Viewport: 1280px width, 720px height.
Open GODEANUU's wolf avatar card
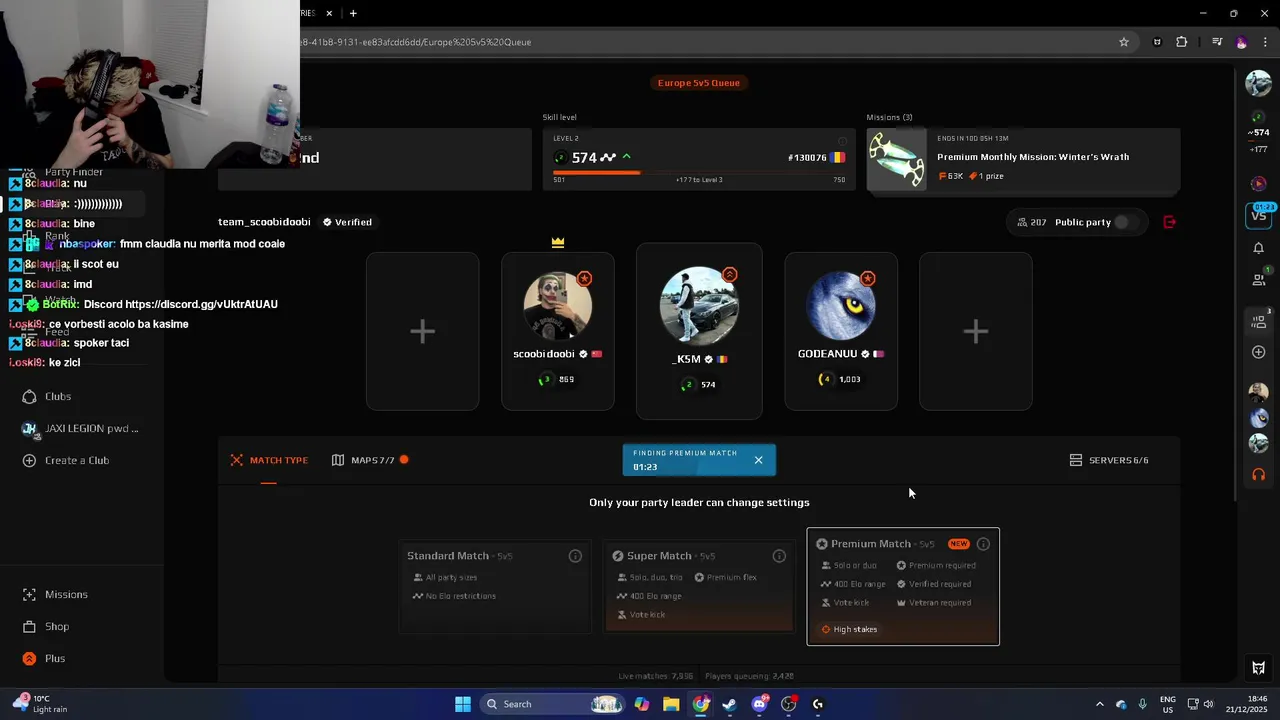point(841,305)
